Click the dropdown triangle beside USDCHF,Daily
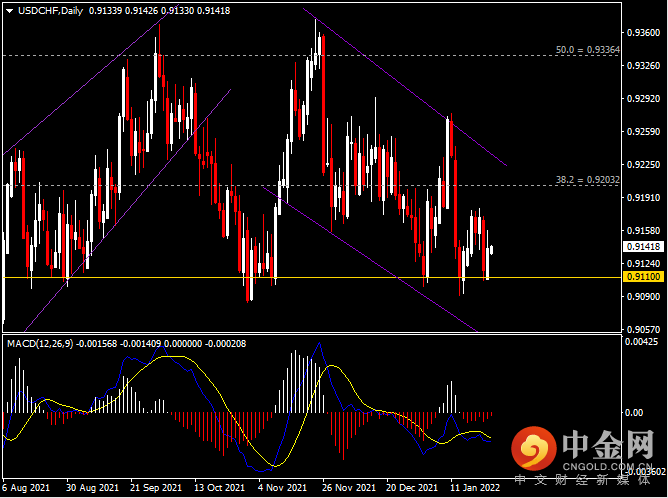This screenshot has height=498, width=668. tap(10, 11)
